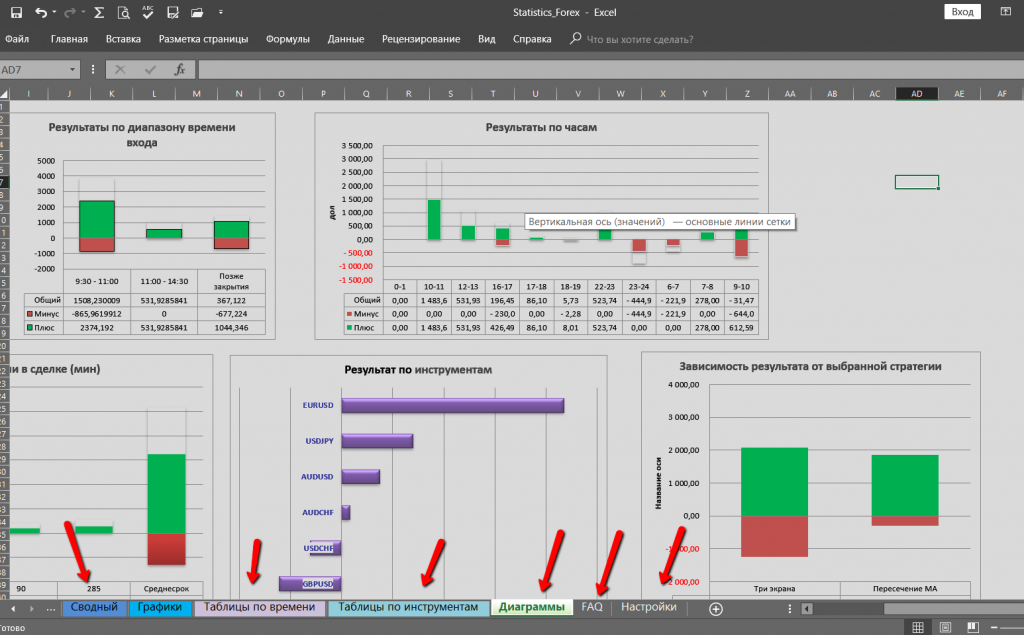Click the Open folder icon
Viewport: 1024px width, 635px height.
coord(198,13)
